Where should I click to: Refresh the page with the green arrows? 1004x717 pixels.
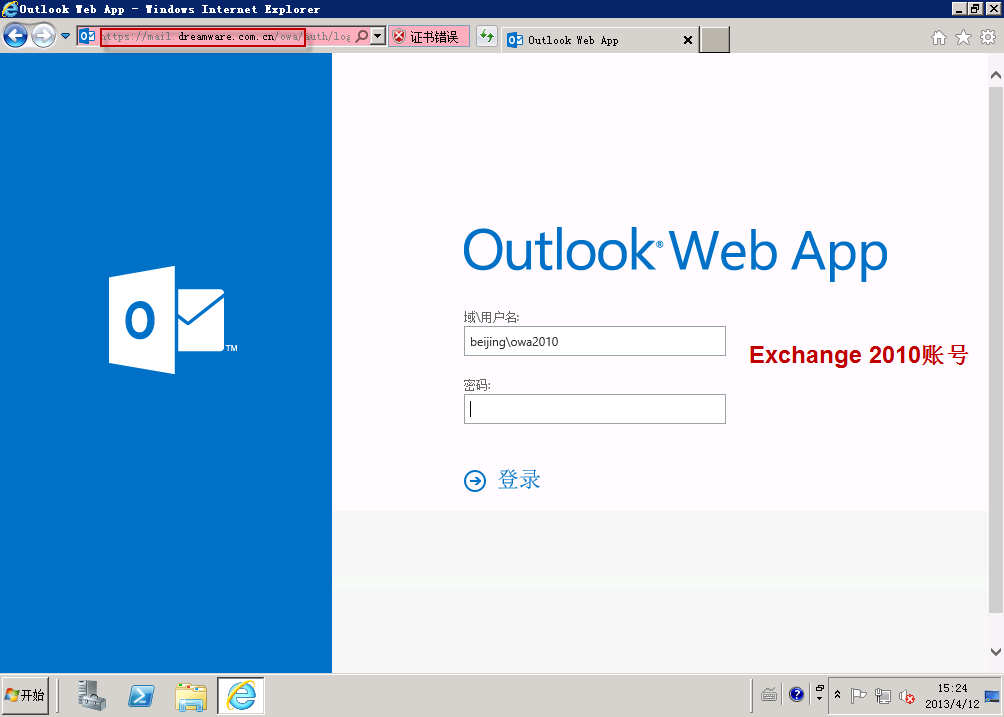click(x=487, y=36)
